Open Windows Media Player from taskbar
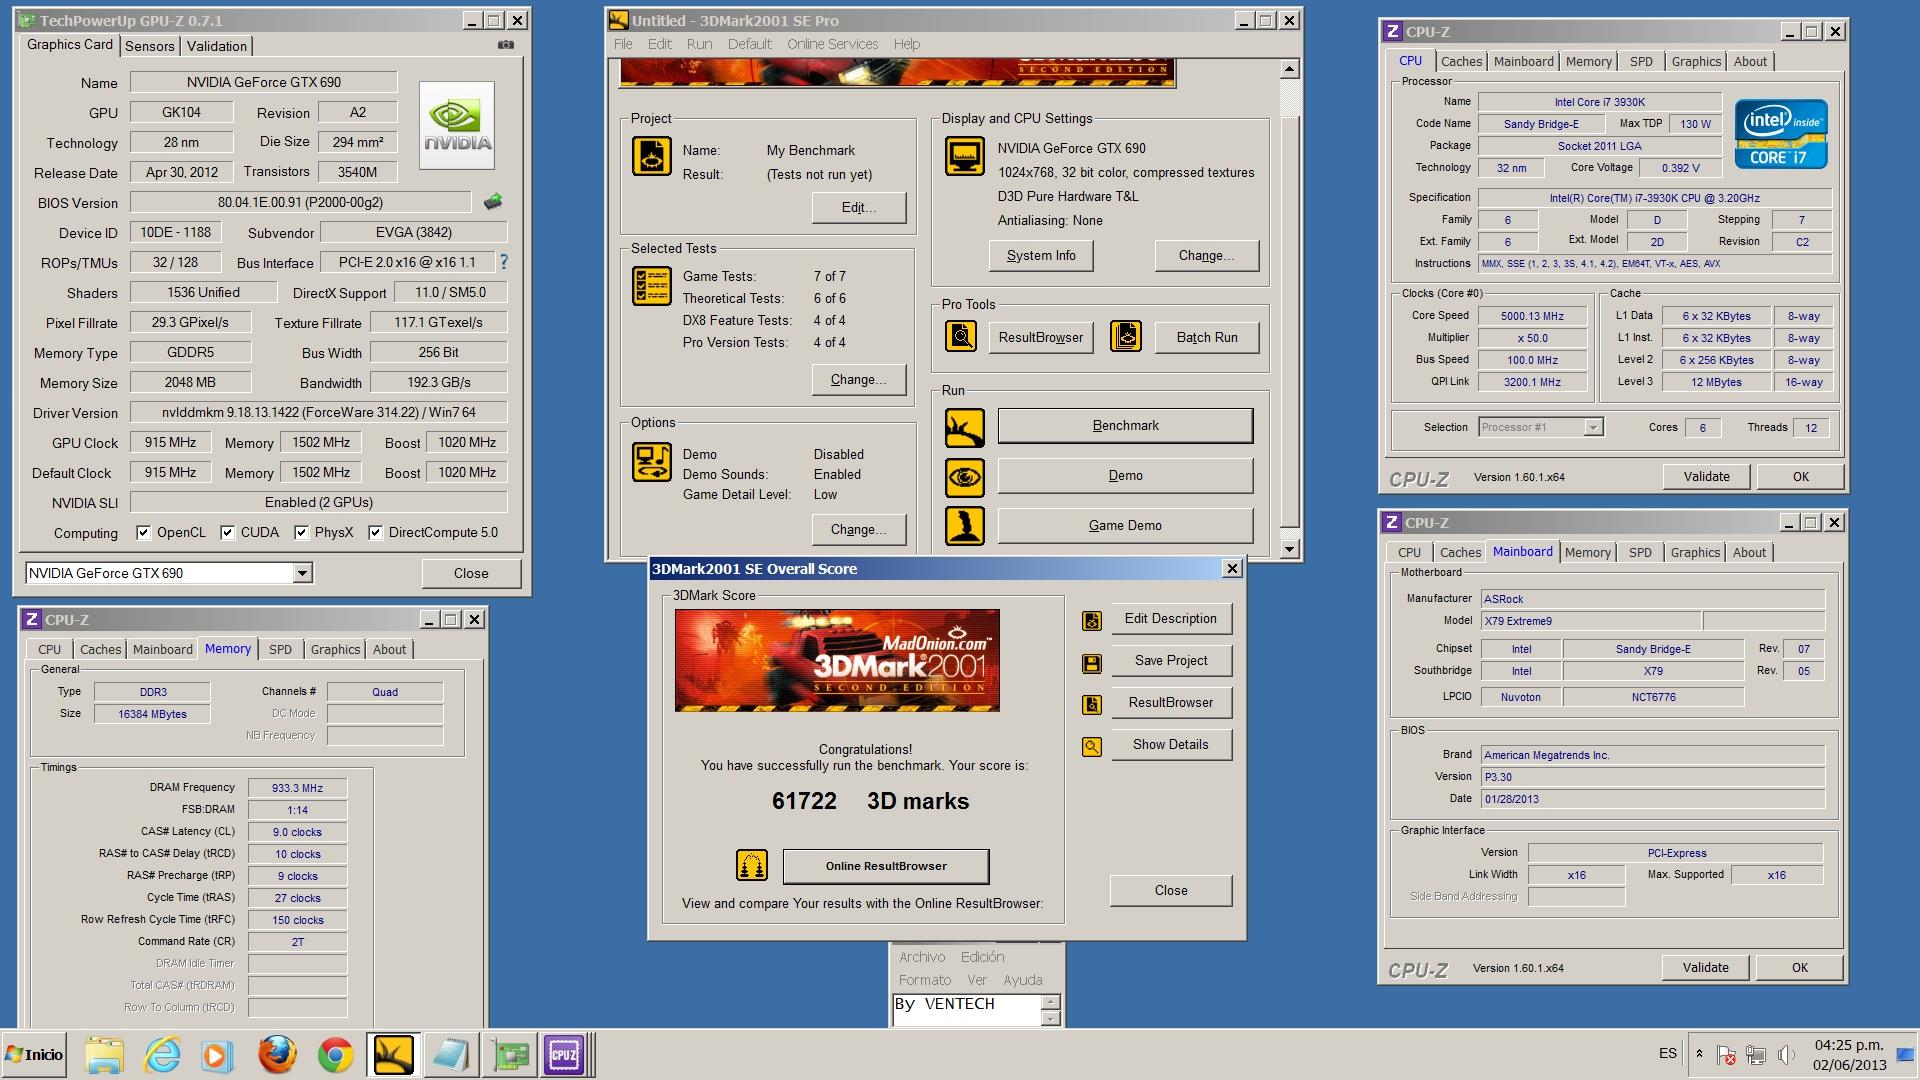The height and width of the screenshot is (1080, 1920). (218, 1055)
